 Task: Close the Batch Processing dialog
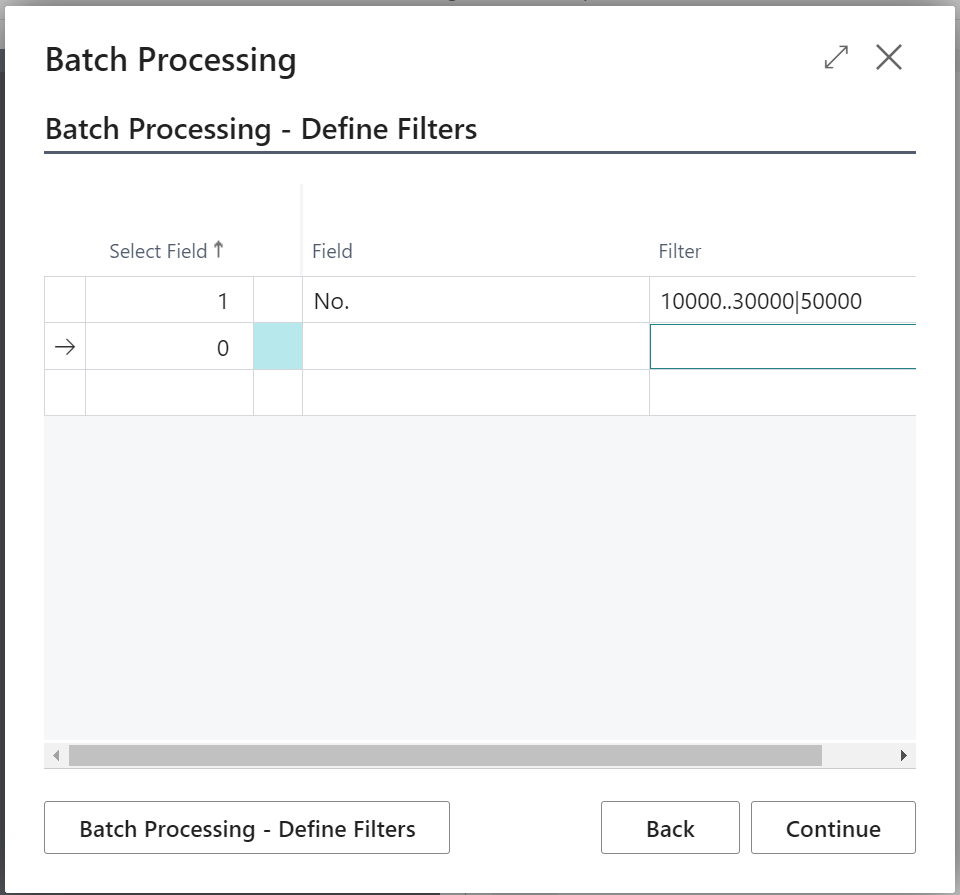889,58
